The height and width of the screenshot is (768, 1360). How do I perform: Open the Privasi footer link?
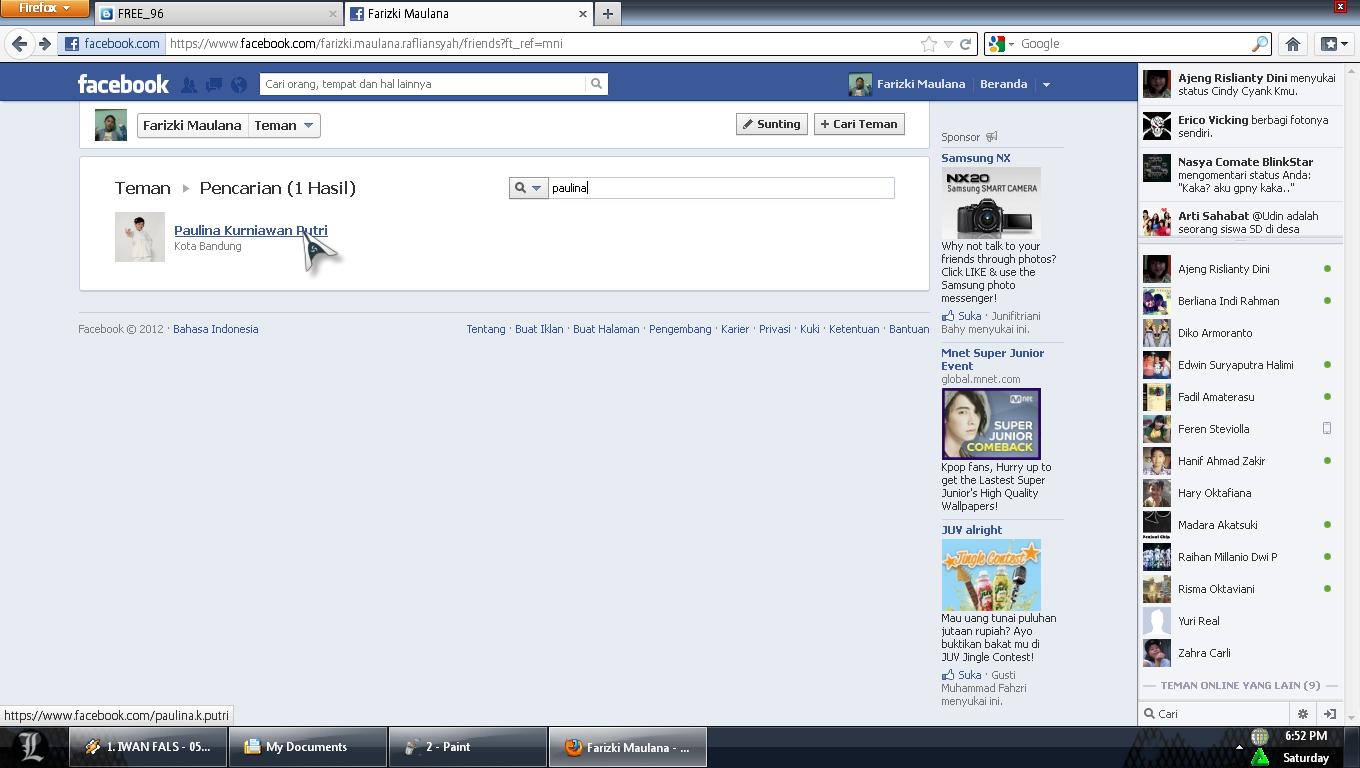click(775, 329)
